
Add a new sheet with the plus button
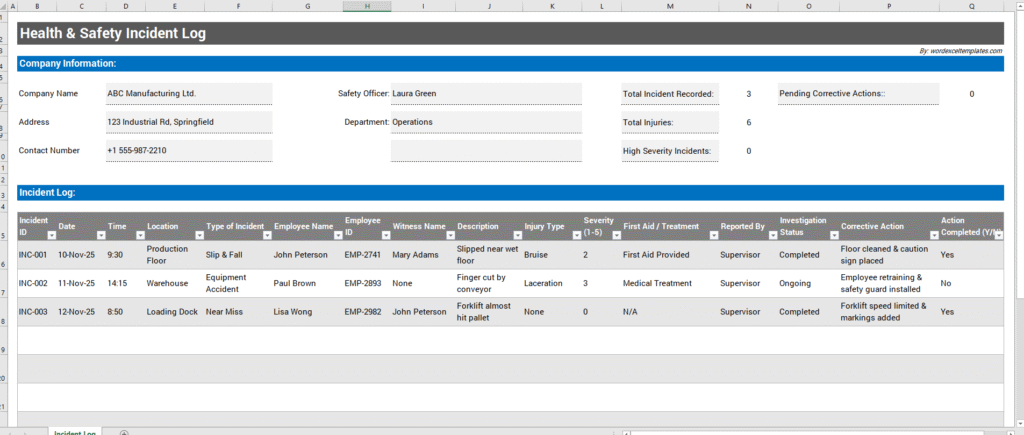click(124, 432)
